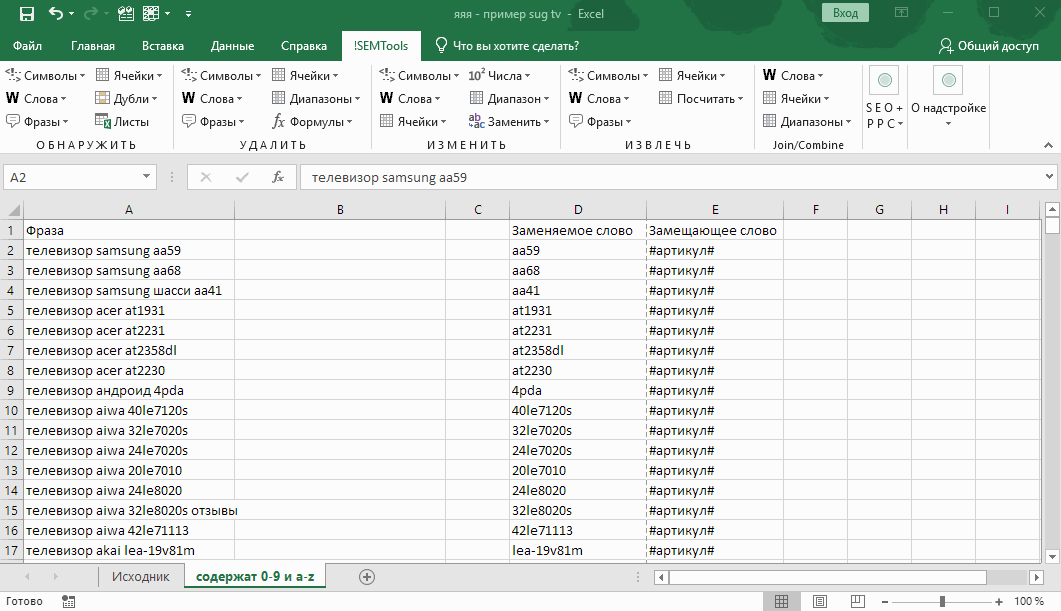Click Листы button in Обнаружить group
The image size is (1061, 611).
tap(122, 122)
